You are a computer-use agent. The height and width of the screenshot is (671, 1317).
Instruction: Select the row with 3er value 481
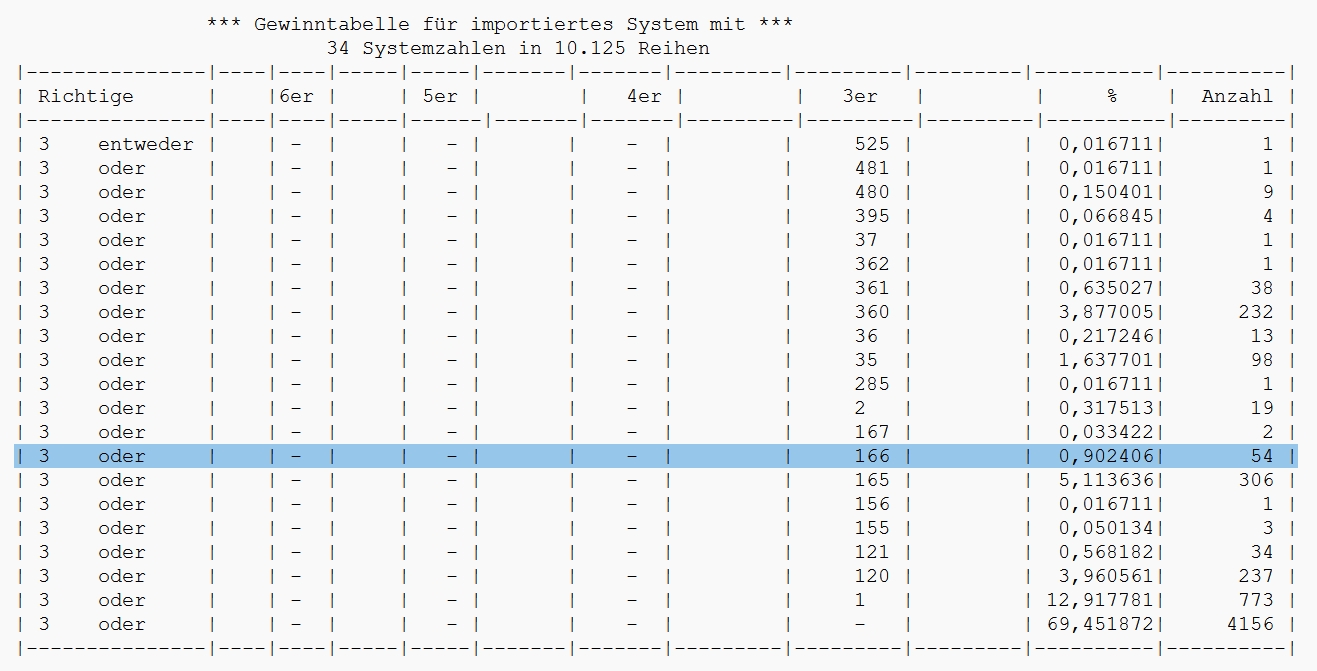coord(656,168)
